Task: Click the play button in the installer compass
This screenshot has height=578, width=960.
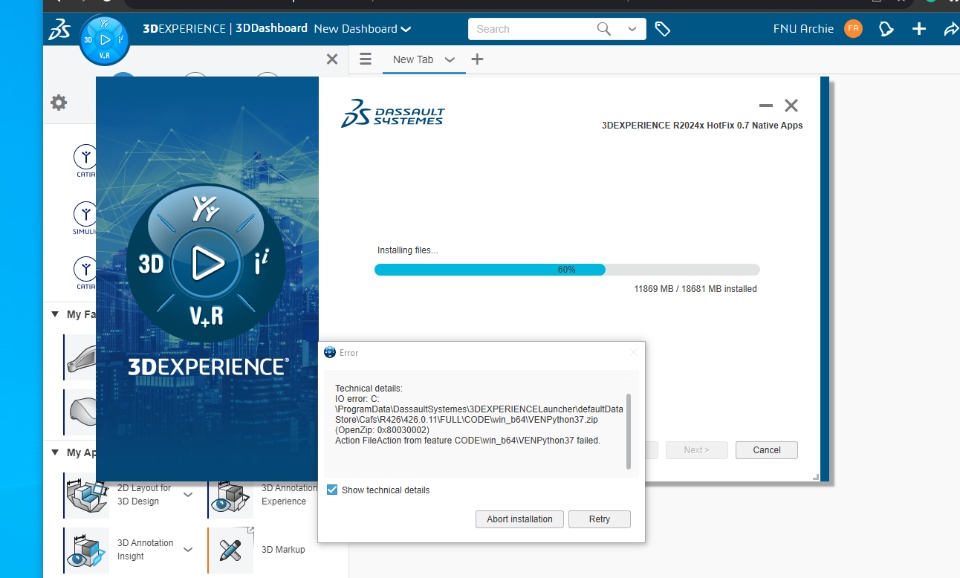Action: point(206,263)
